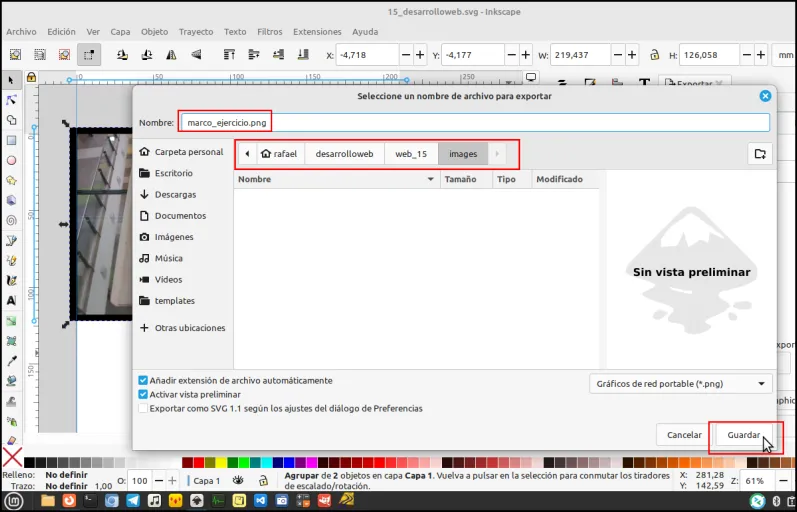
Task: Expand the Nombre column sort arrow
Action: (431, 179)
